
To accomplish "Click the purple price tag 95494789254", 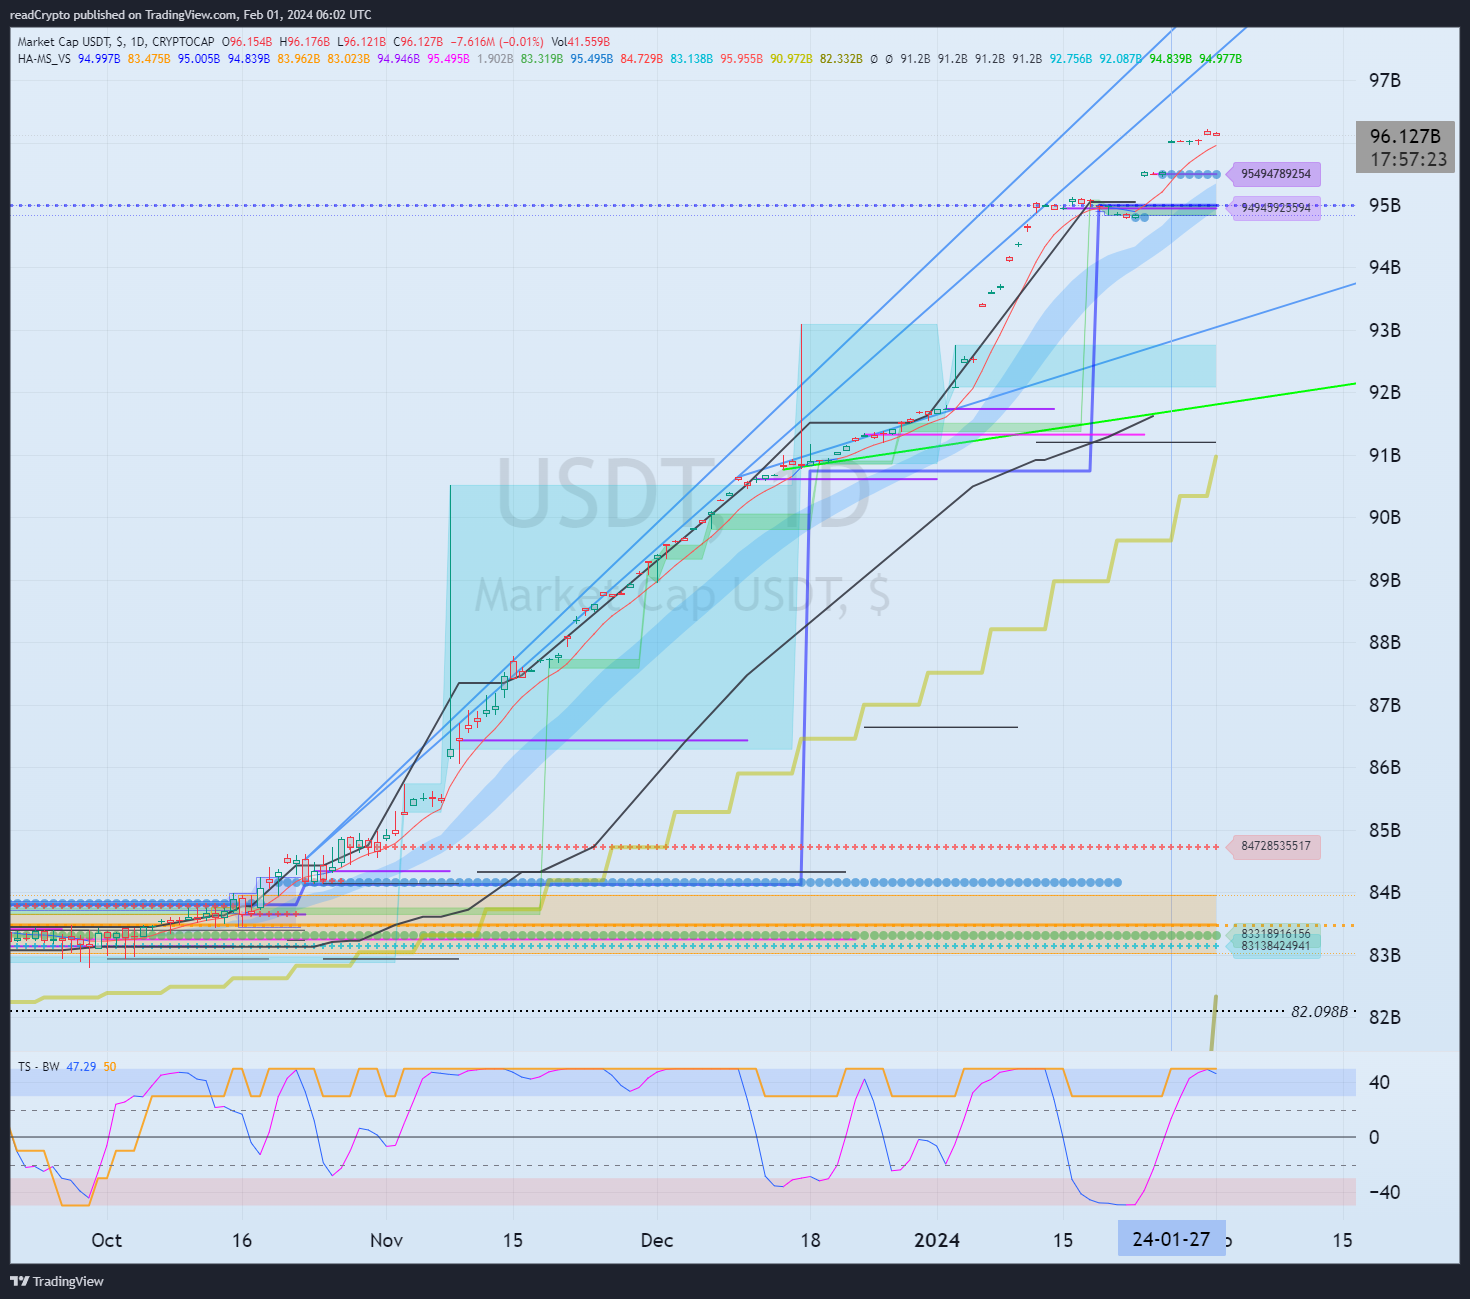I will point(1275,174).
